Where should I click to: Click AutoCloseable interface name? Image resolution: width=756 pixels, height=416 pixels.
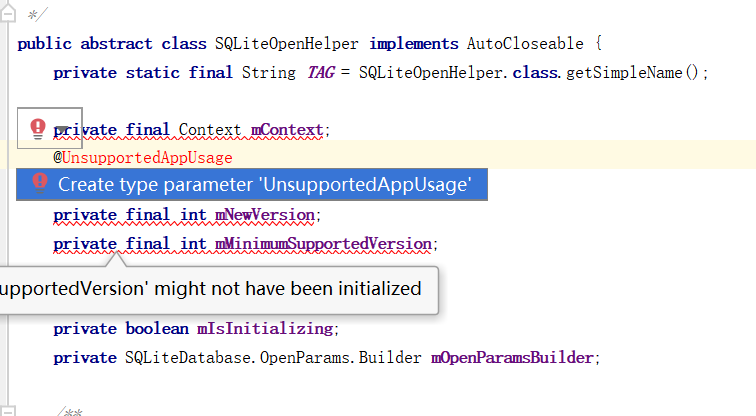click(x=525, y=44)
